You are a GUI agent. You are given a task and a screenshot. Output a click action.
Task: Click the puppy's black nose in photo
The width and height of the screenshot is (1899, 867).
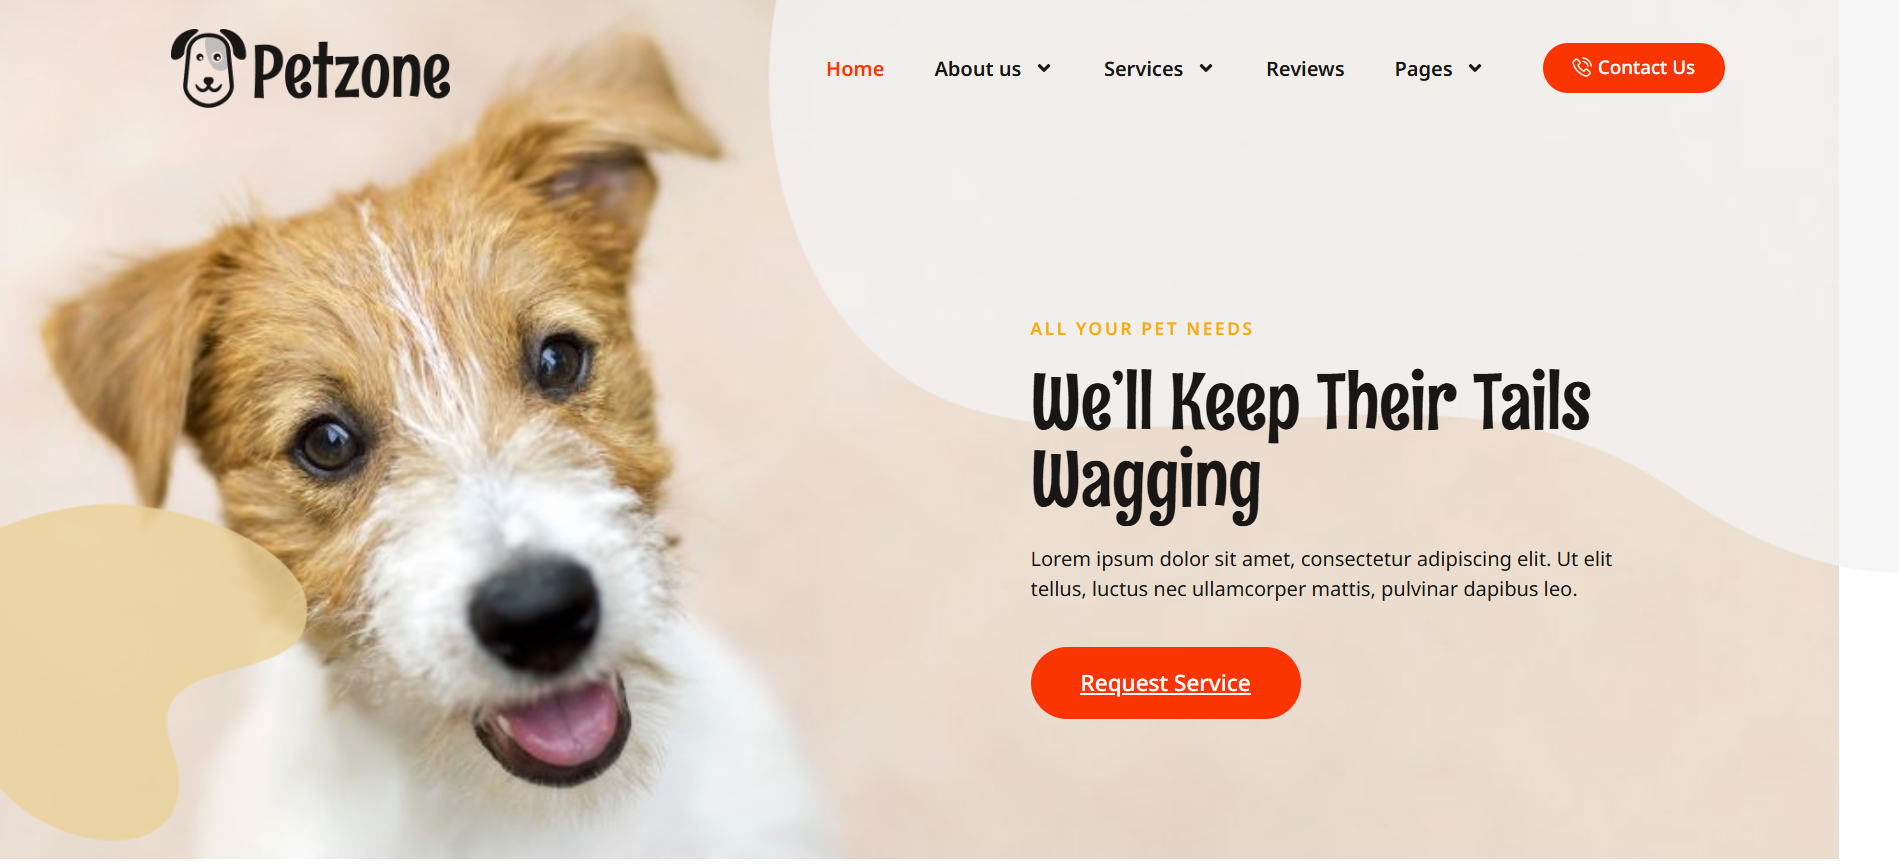[535, 612]
